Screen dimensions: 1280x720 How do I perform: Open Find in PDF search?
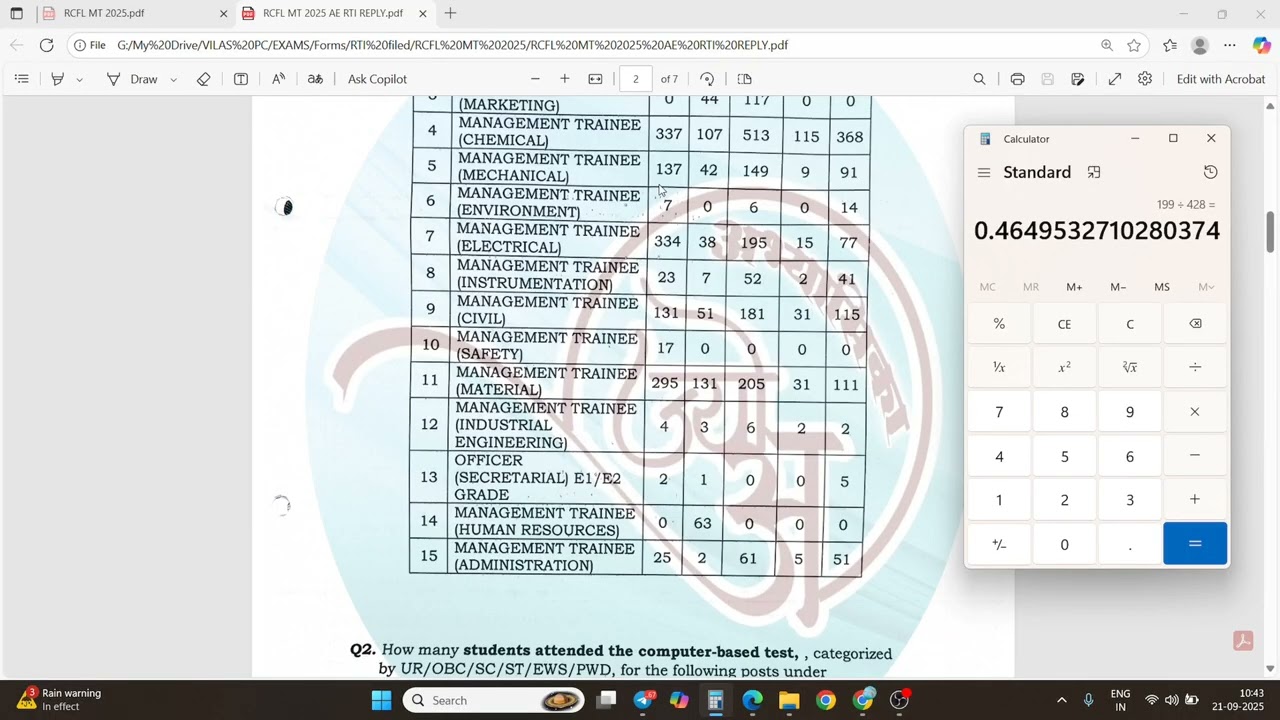click(979, 79)
